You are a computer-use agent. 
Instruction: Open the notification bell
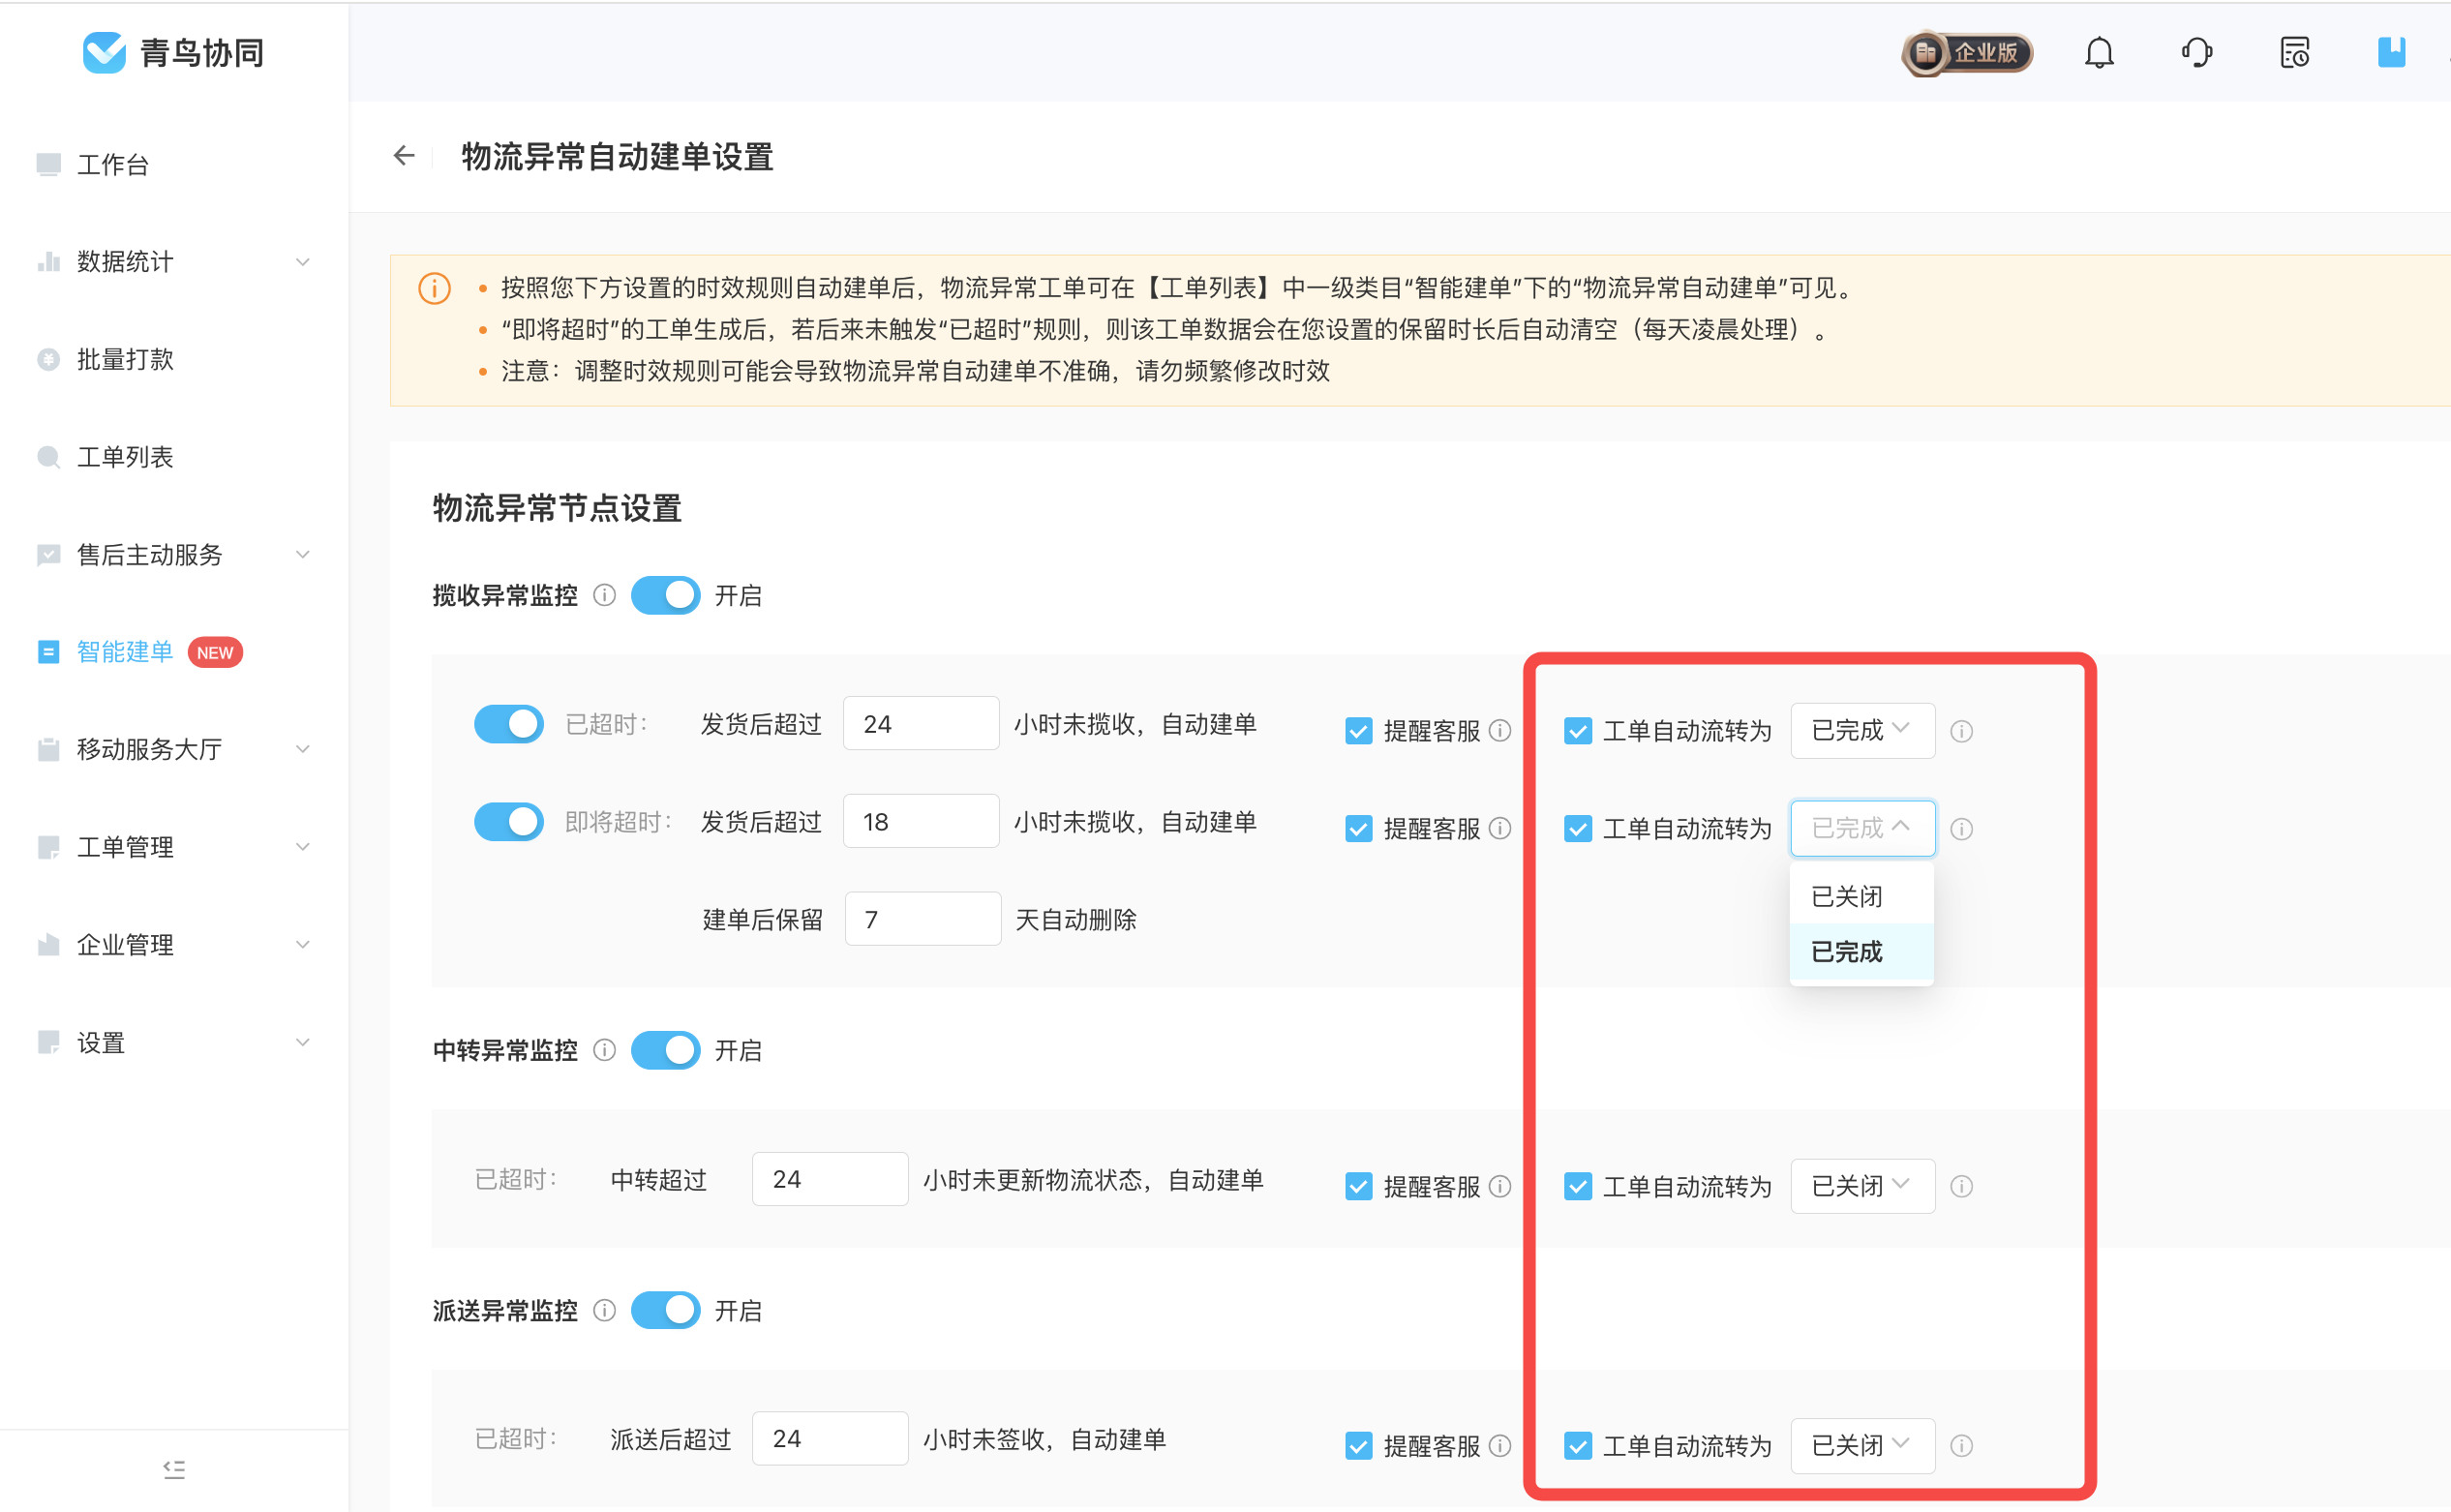point(2099,52)
